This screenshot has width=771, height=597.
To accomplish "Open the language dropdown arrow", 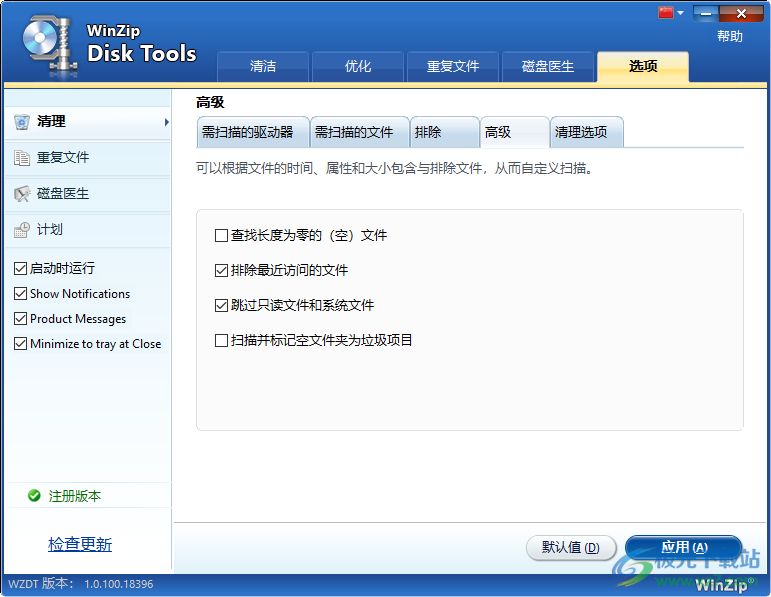I will 681,13.
